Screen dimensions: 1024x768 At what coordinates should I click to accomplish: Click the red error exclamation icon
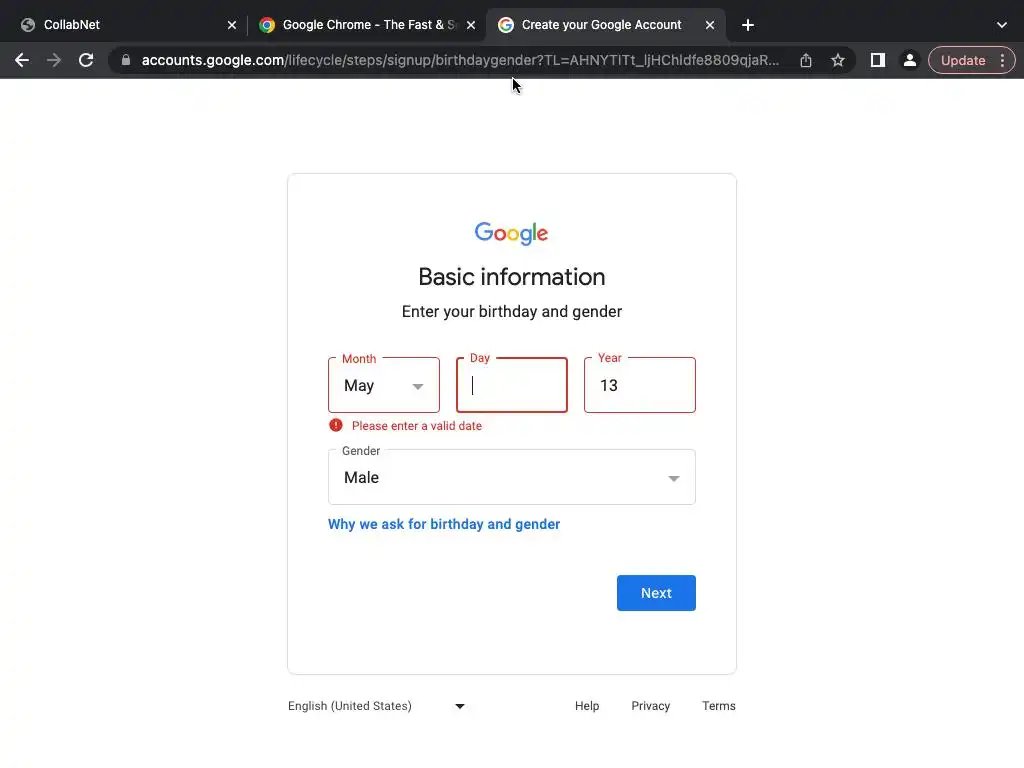(x=336, y=425)
